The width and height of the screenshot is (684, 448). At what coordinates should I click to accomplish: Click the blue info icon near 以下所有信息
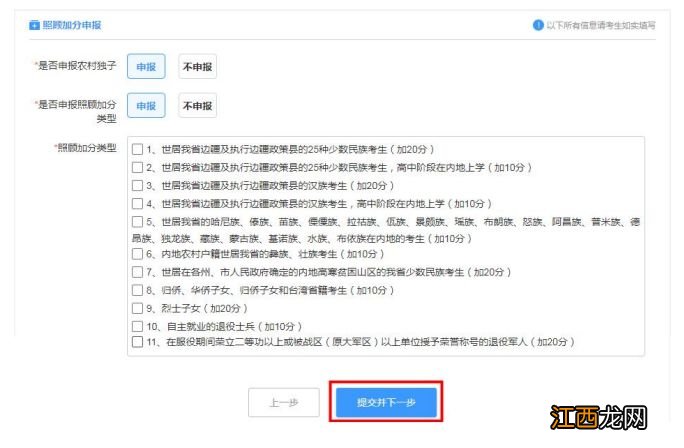point(538,25)
